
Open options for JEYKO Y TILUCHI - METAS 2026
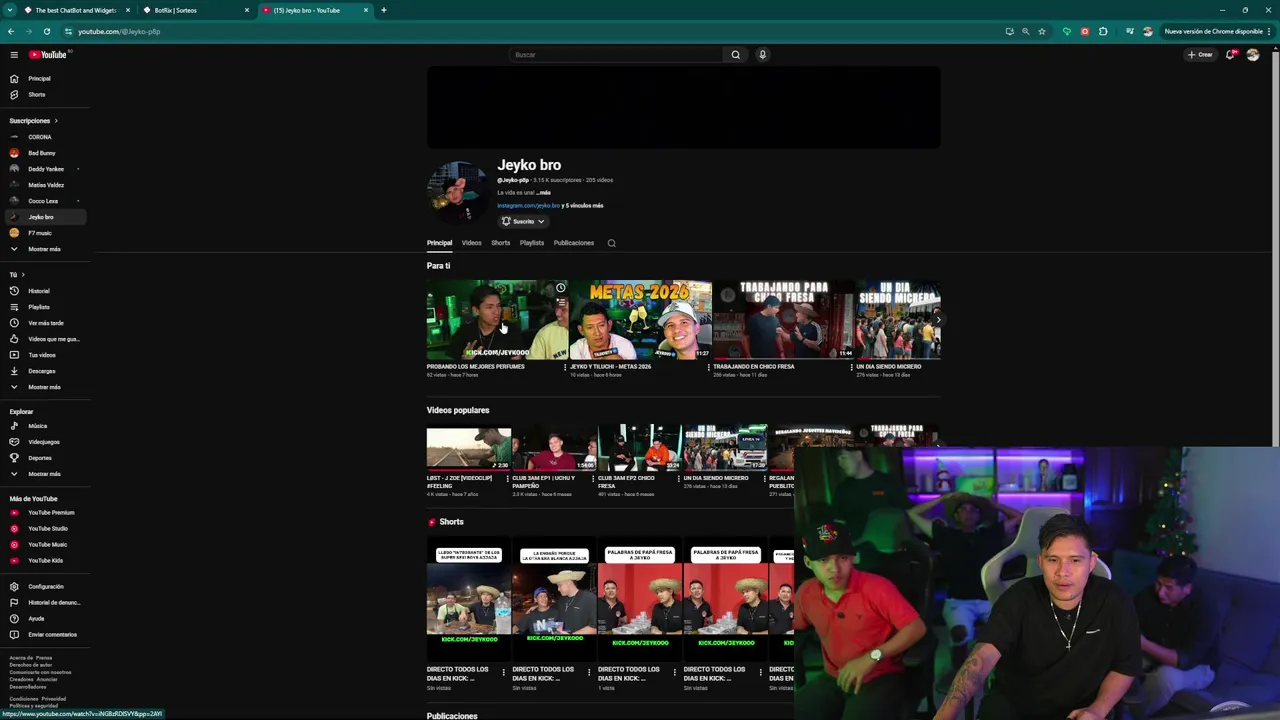pyautogui.click(x=708, y=367)
